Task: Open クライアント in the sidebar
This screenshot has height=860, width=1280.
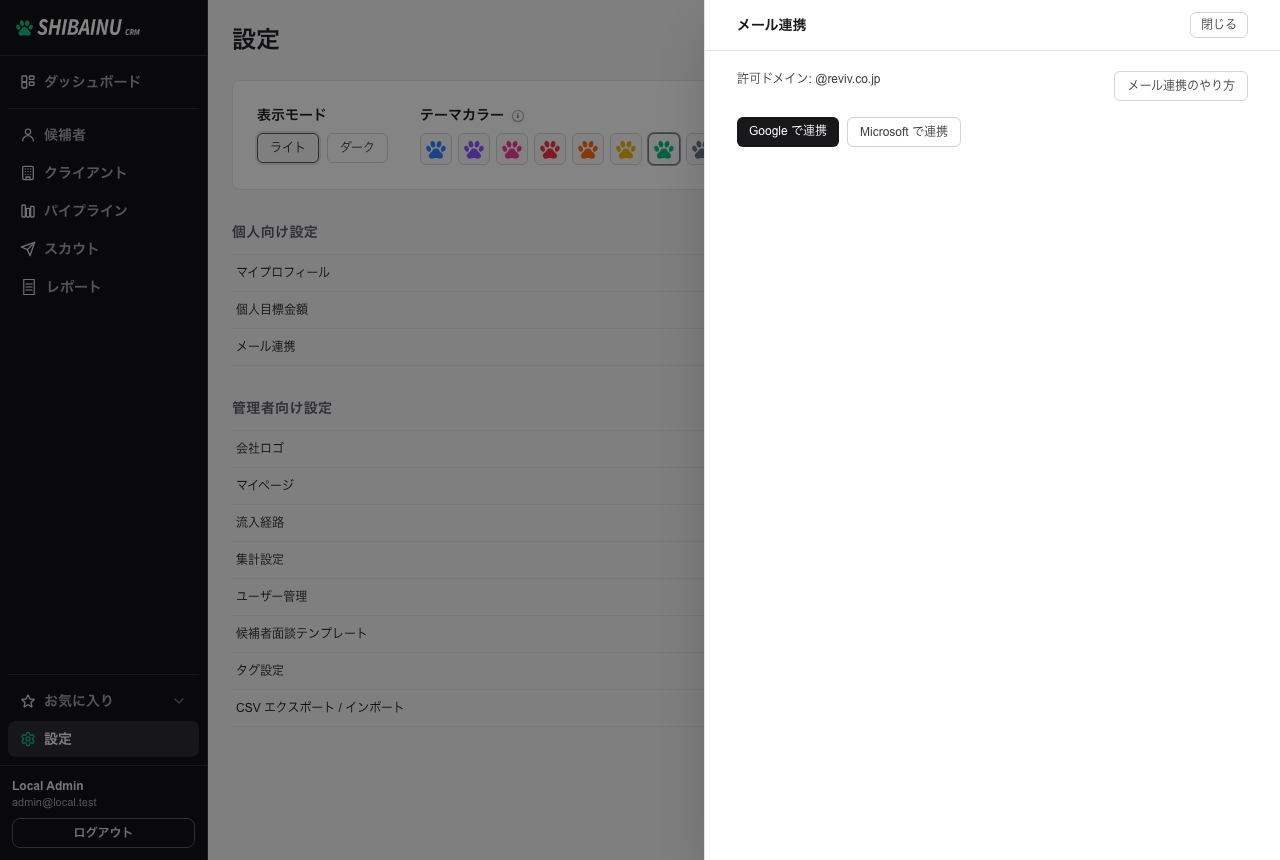Action: [x=104, y=173]
